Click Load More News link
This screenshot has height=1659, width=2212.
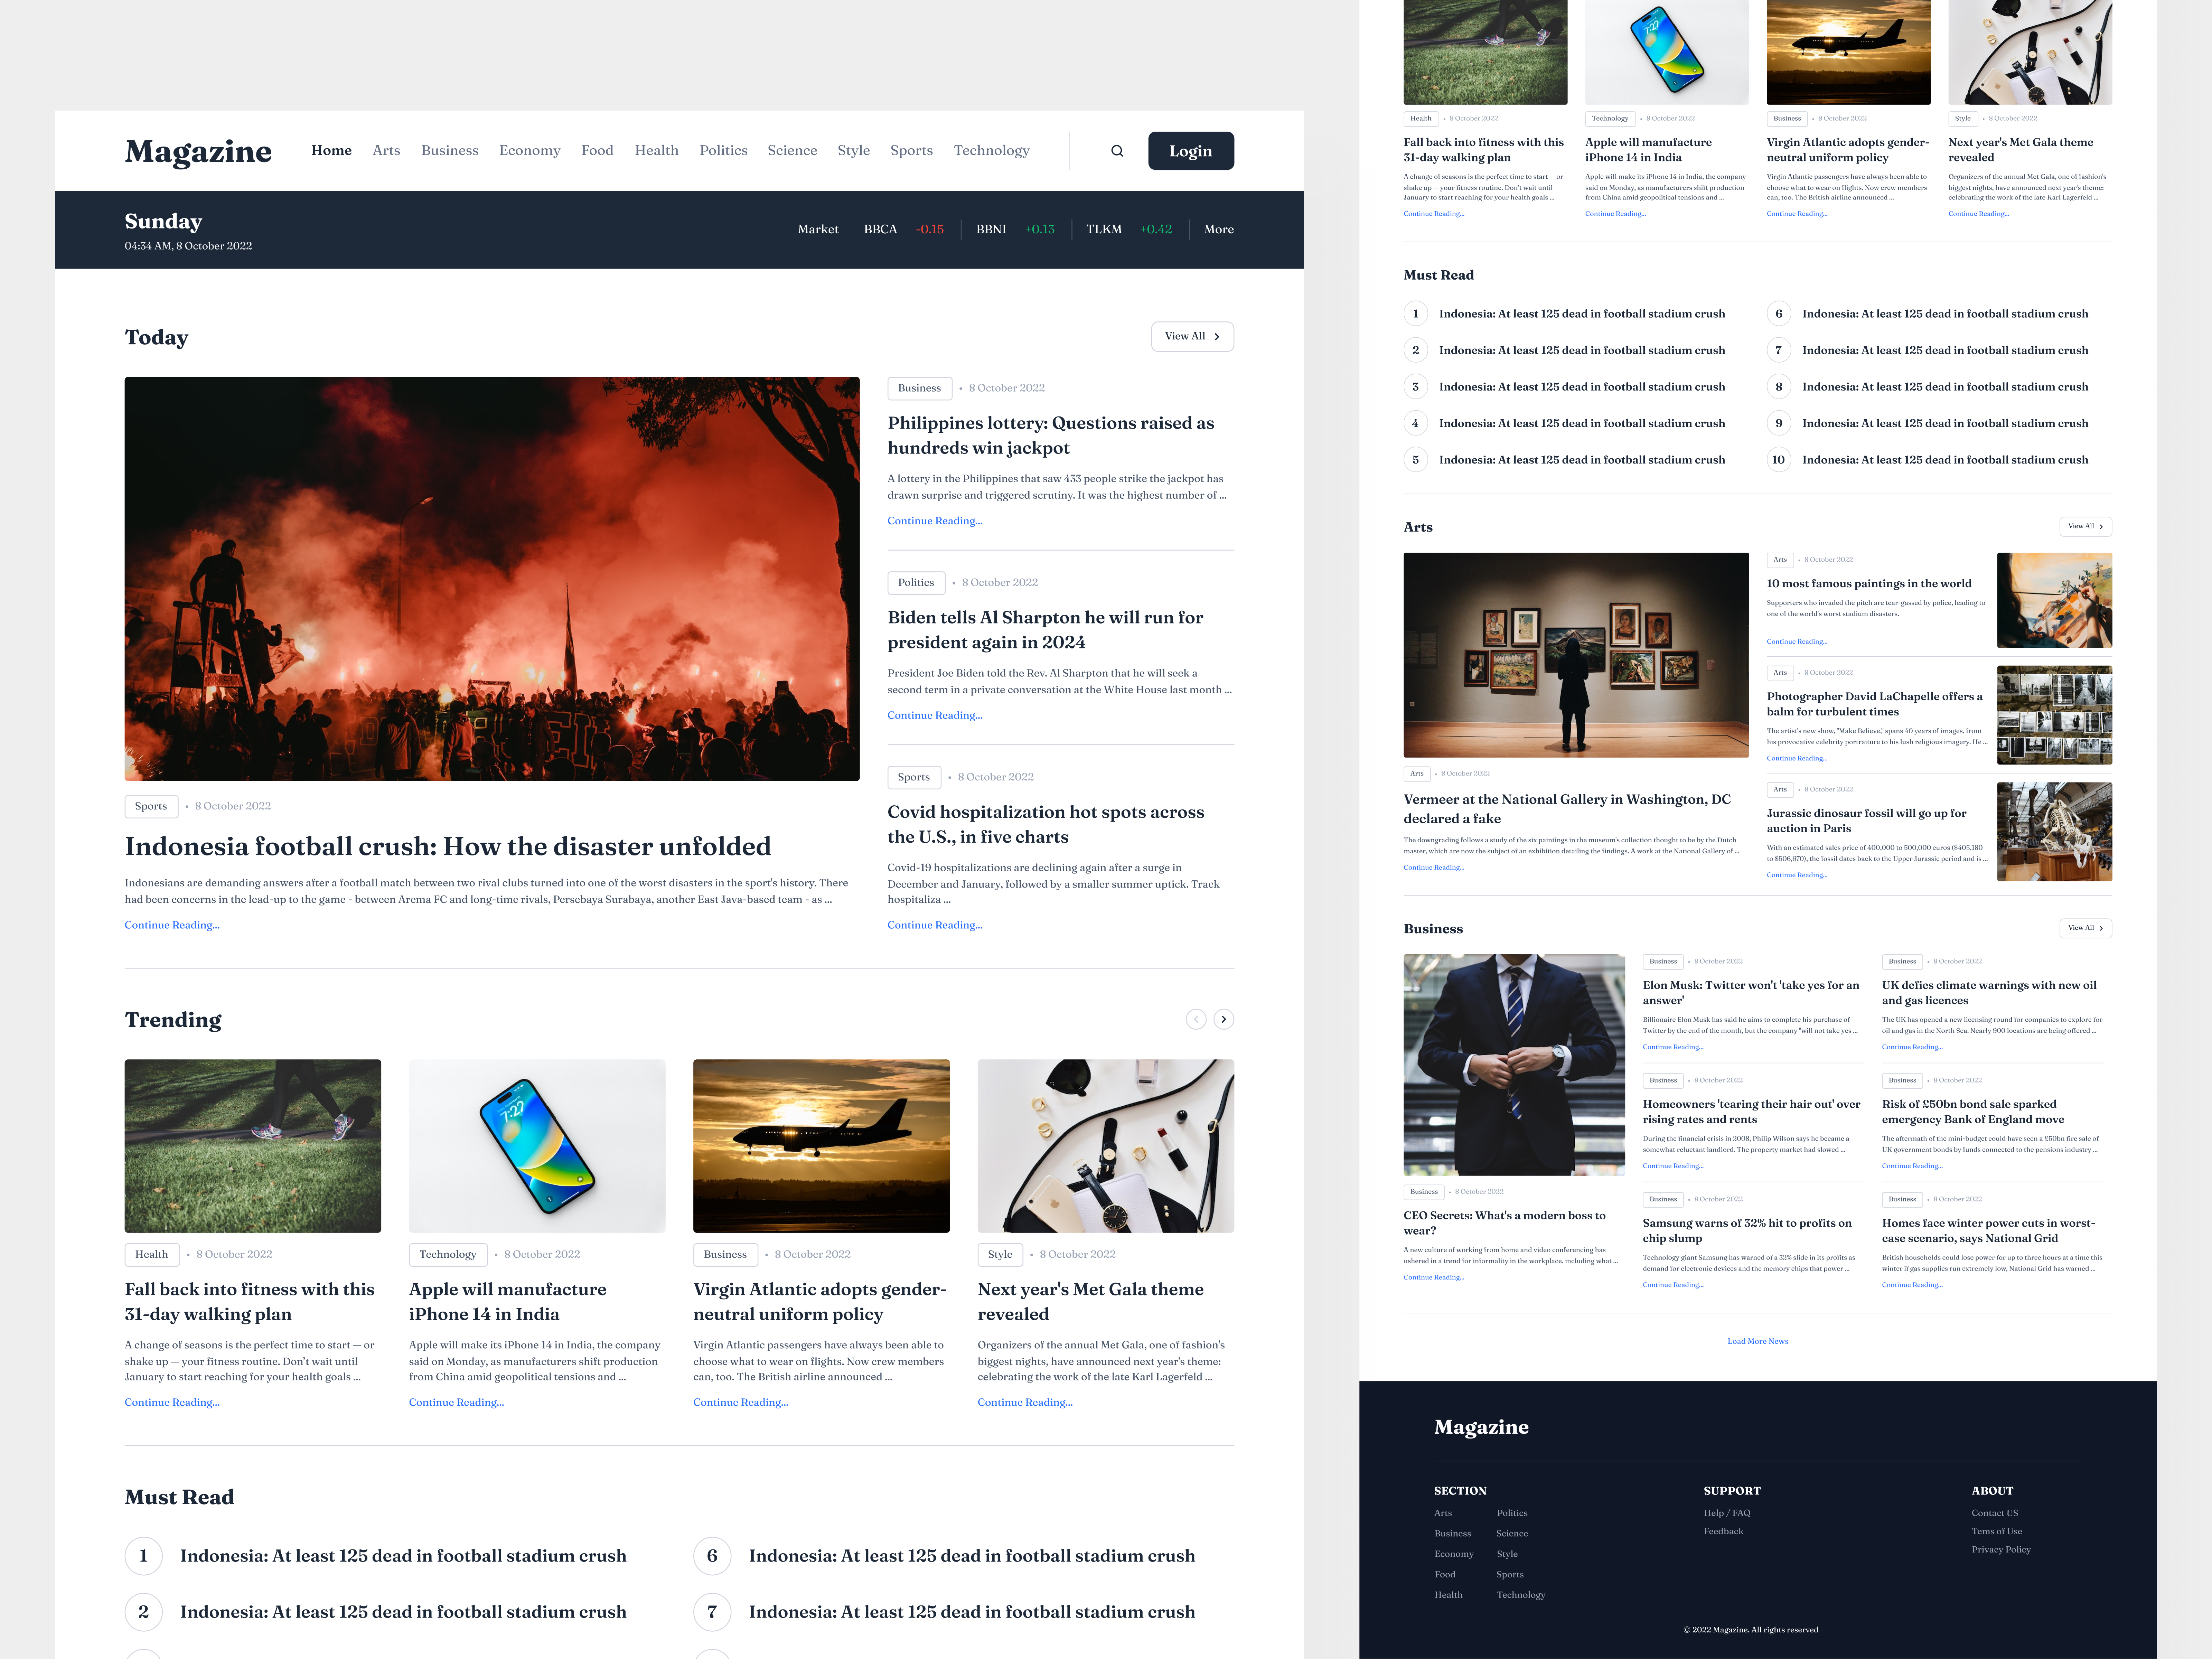tap(1757, 1341)
